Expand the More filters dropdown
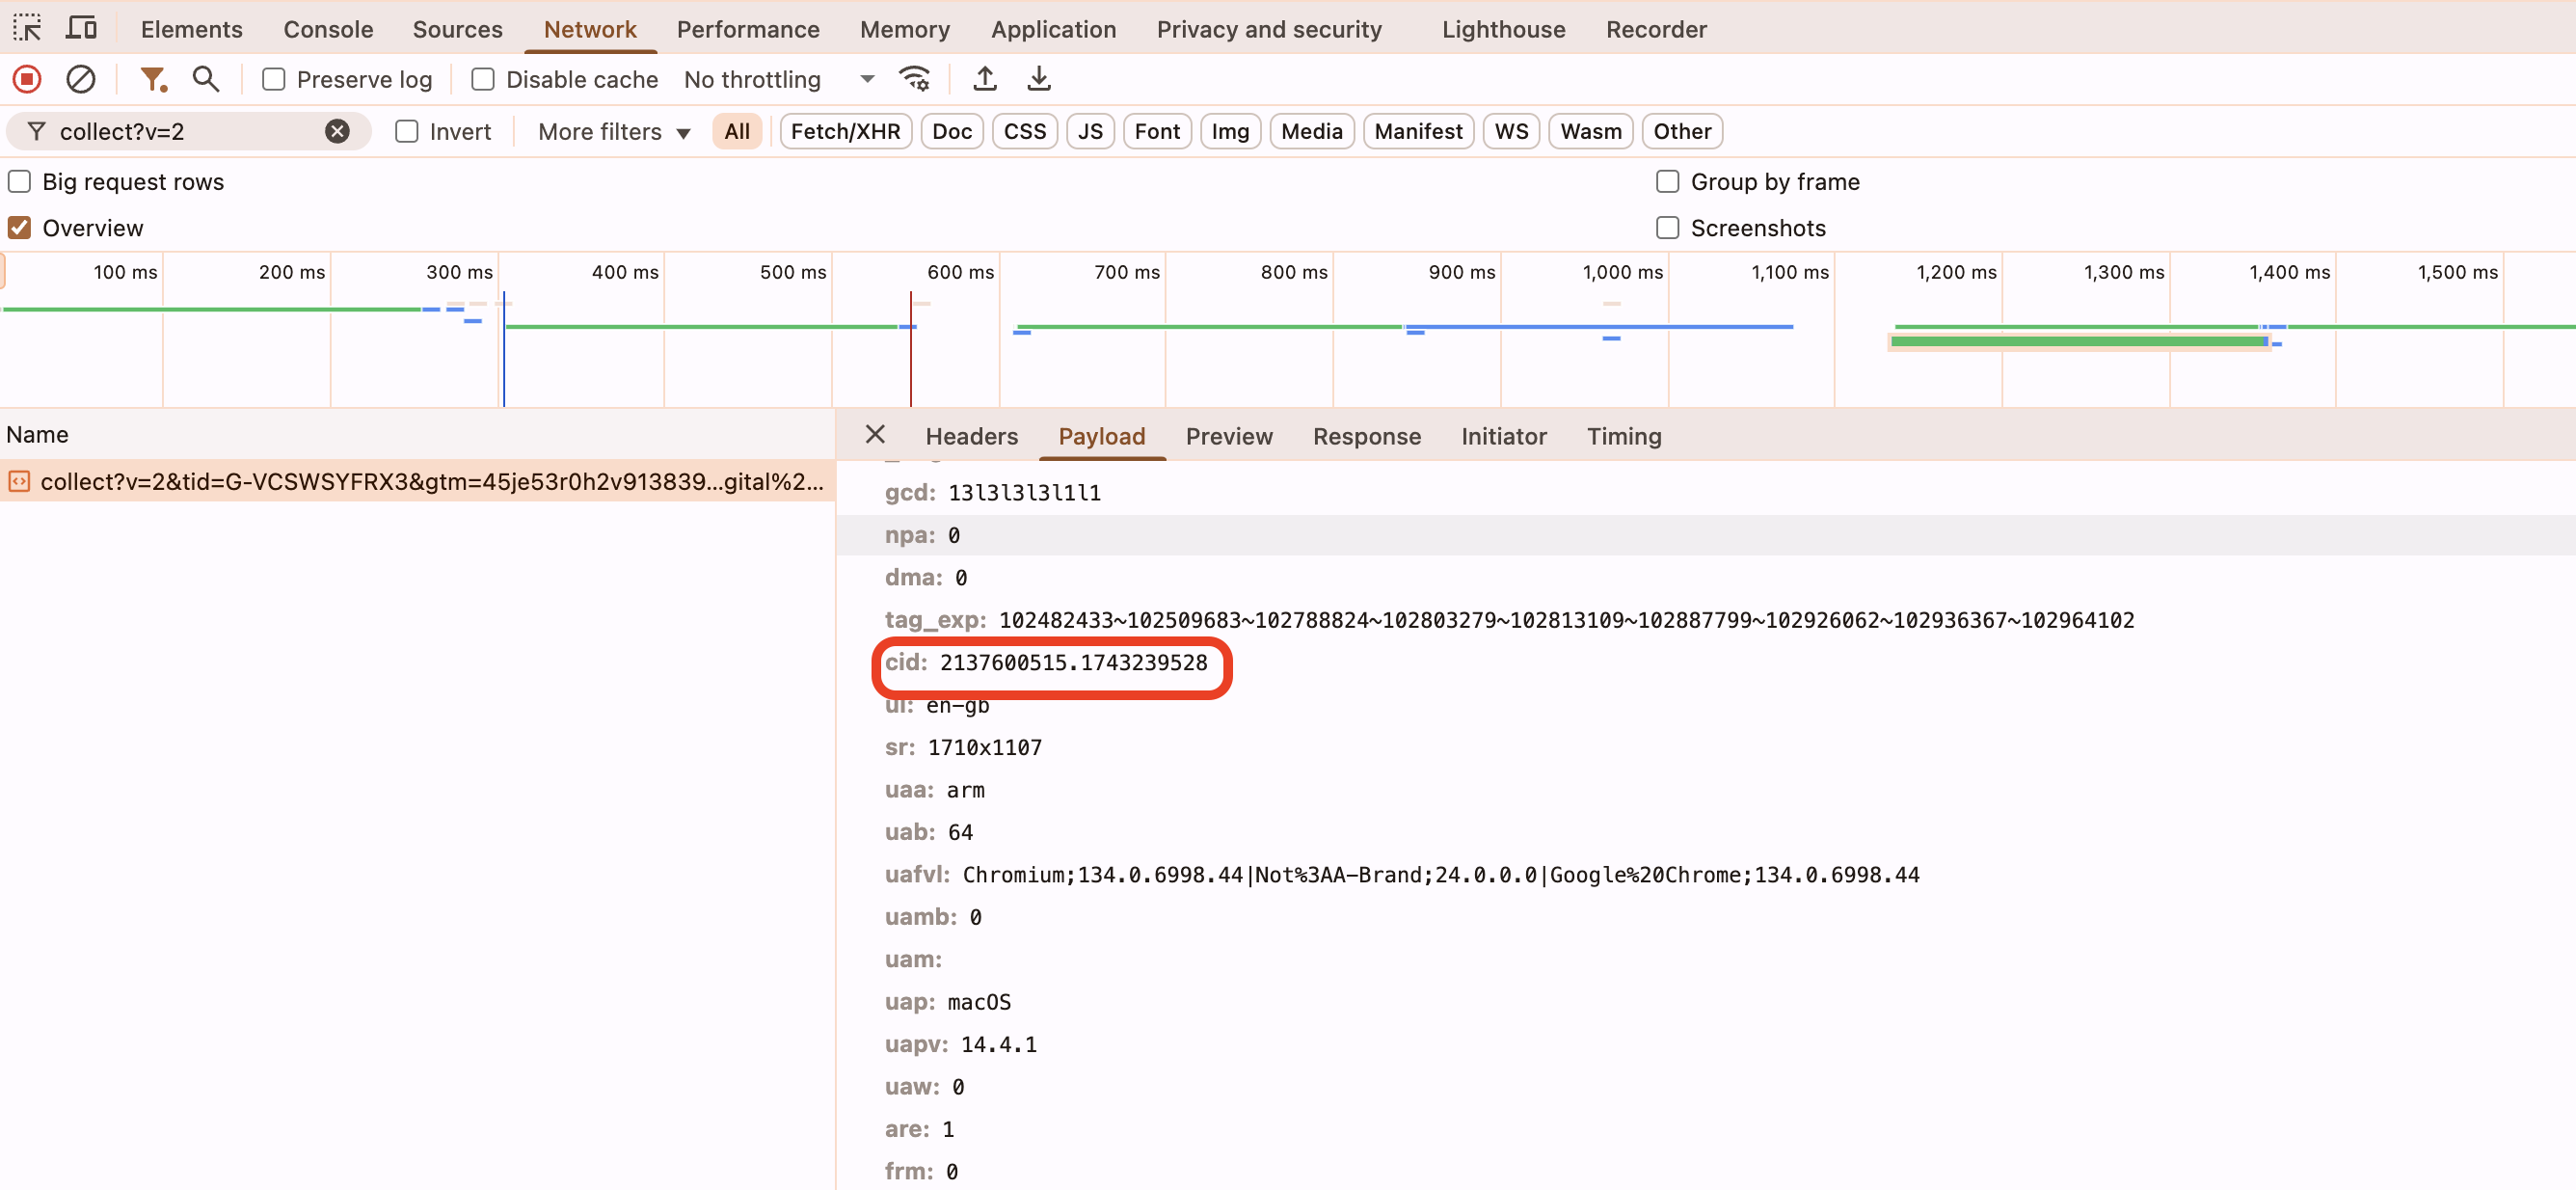2576x1190 pixels. pos(614,132)
